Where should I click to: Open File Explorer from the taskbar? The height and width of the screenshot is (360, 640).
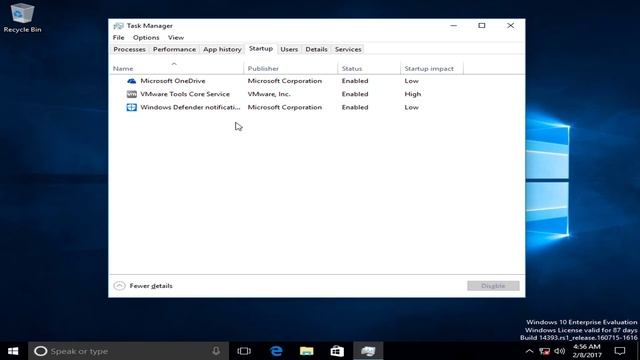[x=307, y=351]
